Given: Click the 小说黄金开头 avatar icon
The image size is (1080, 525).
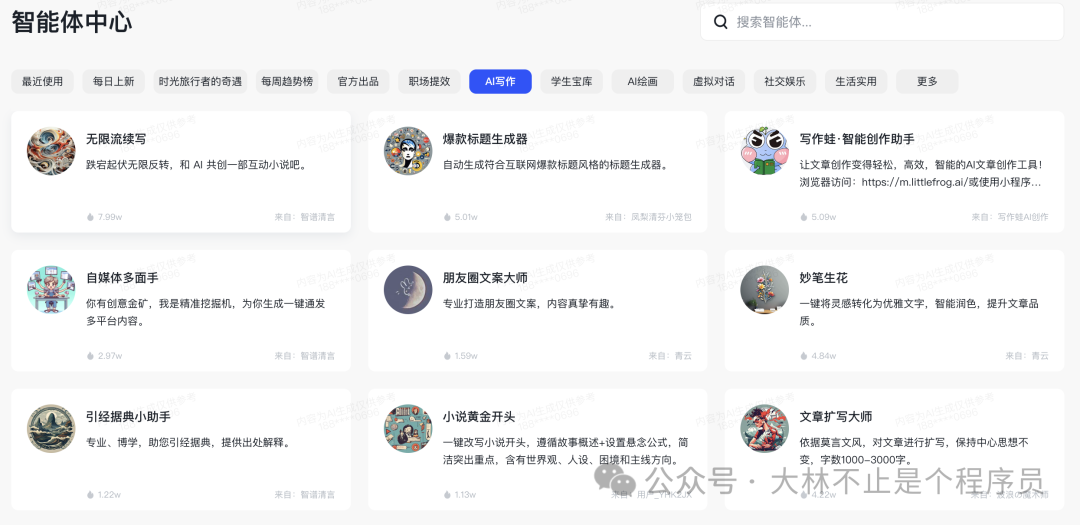Looking at the screenshot, I should click(408, 429).
